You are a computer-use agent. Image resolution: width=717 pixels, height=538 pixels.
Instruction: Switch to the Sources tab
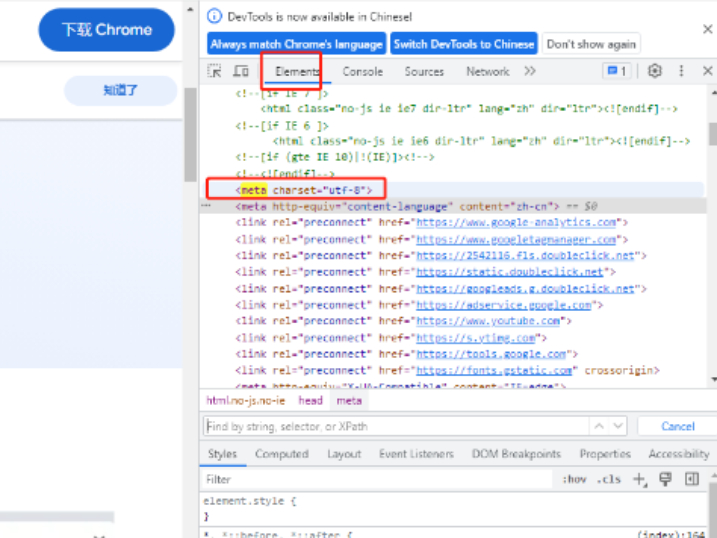pyautogui.click(x=424, y=72)
